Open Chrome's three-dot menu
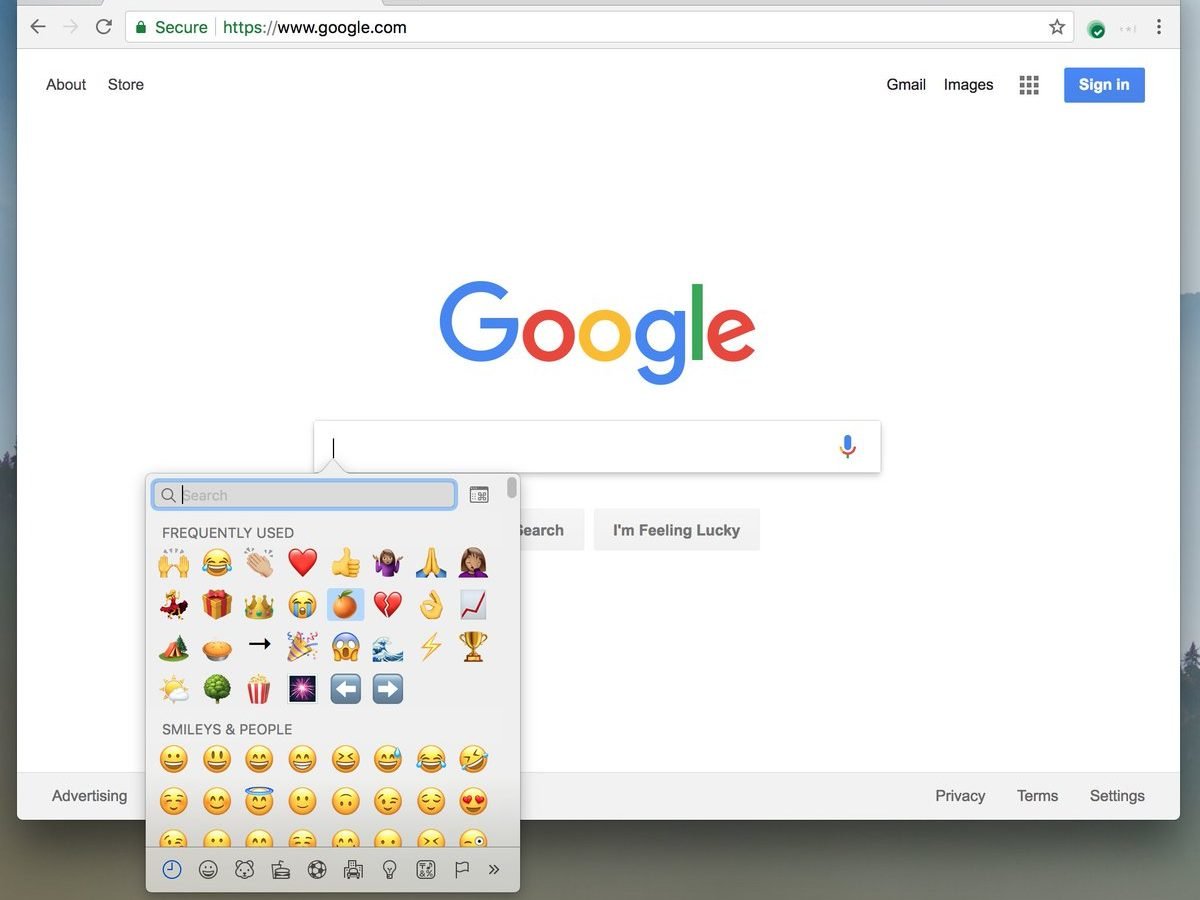This screenshot has height=900, width=1200. pyautogui.click(x=1159, y=27)
